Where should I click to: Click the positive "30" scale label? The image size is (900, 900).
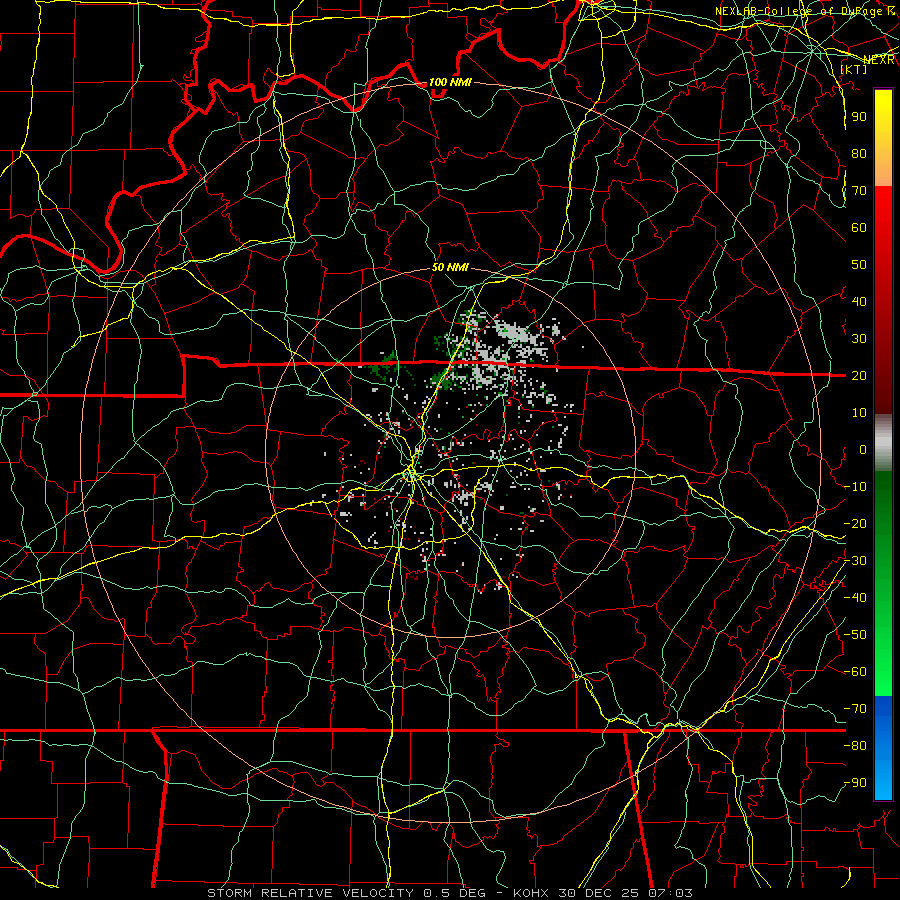click(x=859, y=339)
